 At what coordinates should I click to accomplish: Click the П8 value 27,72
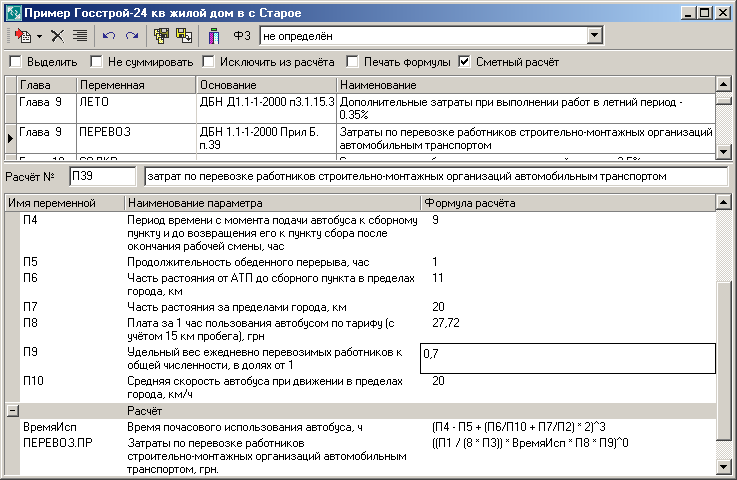tap(446, 323)
